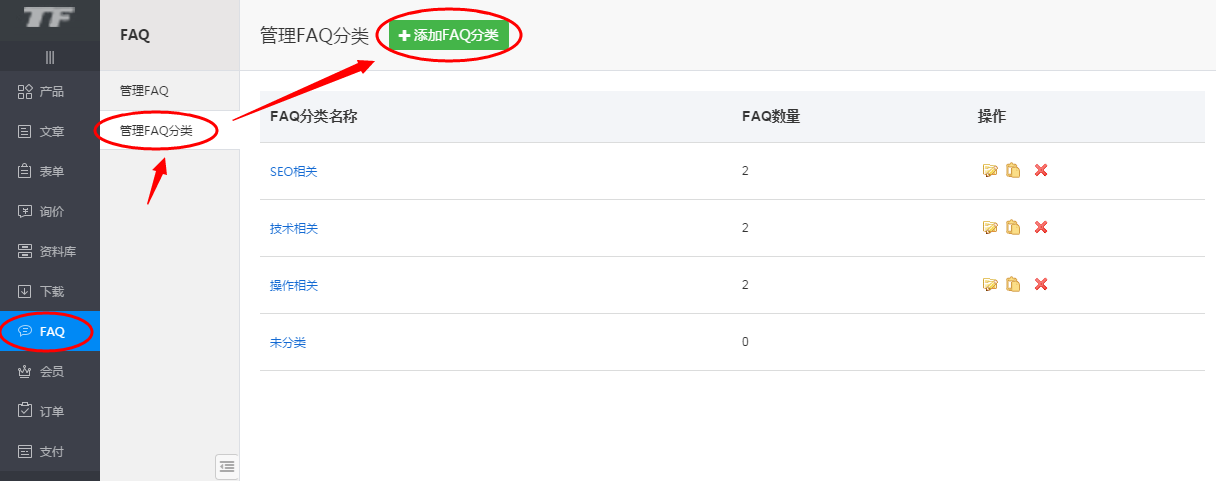Open the 未分类 category link
This screenshot has height=481, width=1216.
[288, 343]
